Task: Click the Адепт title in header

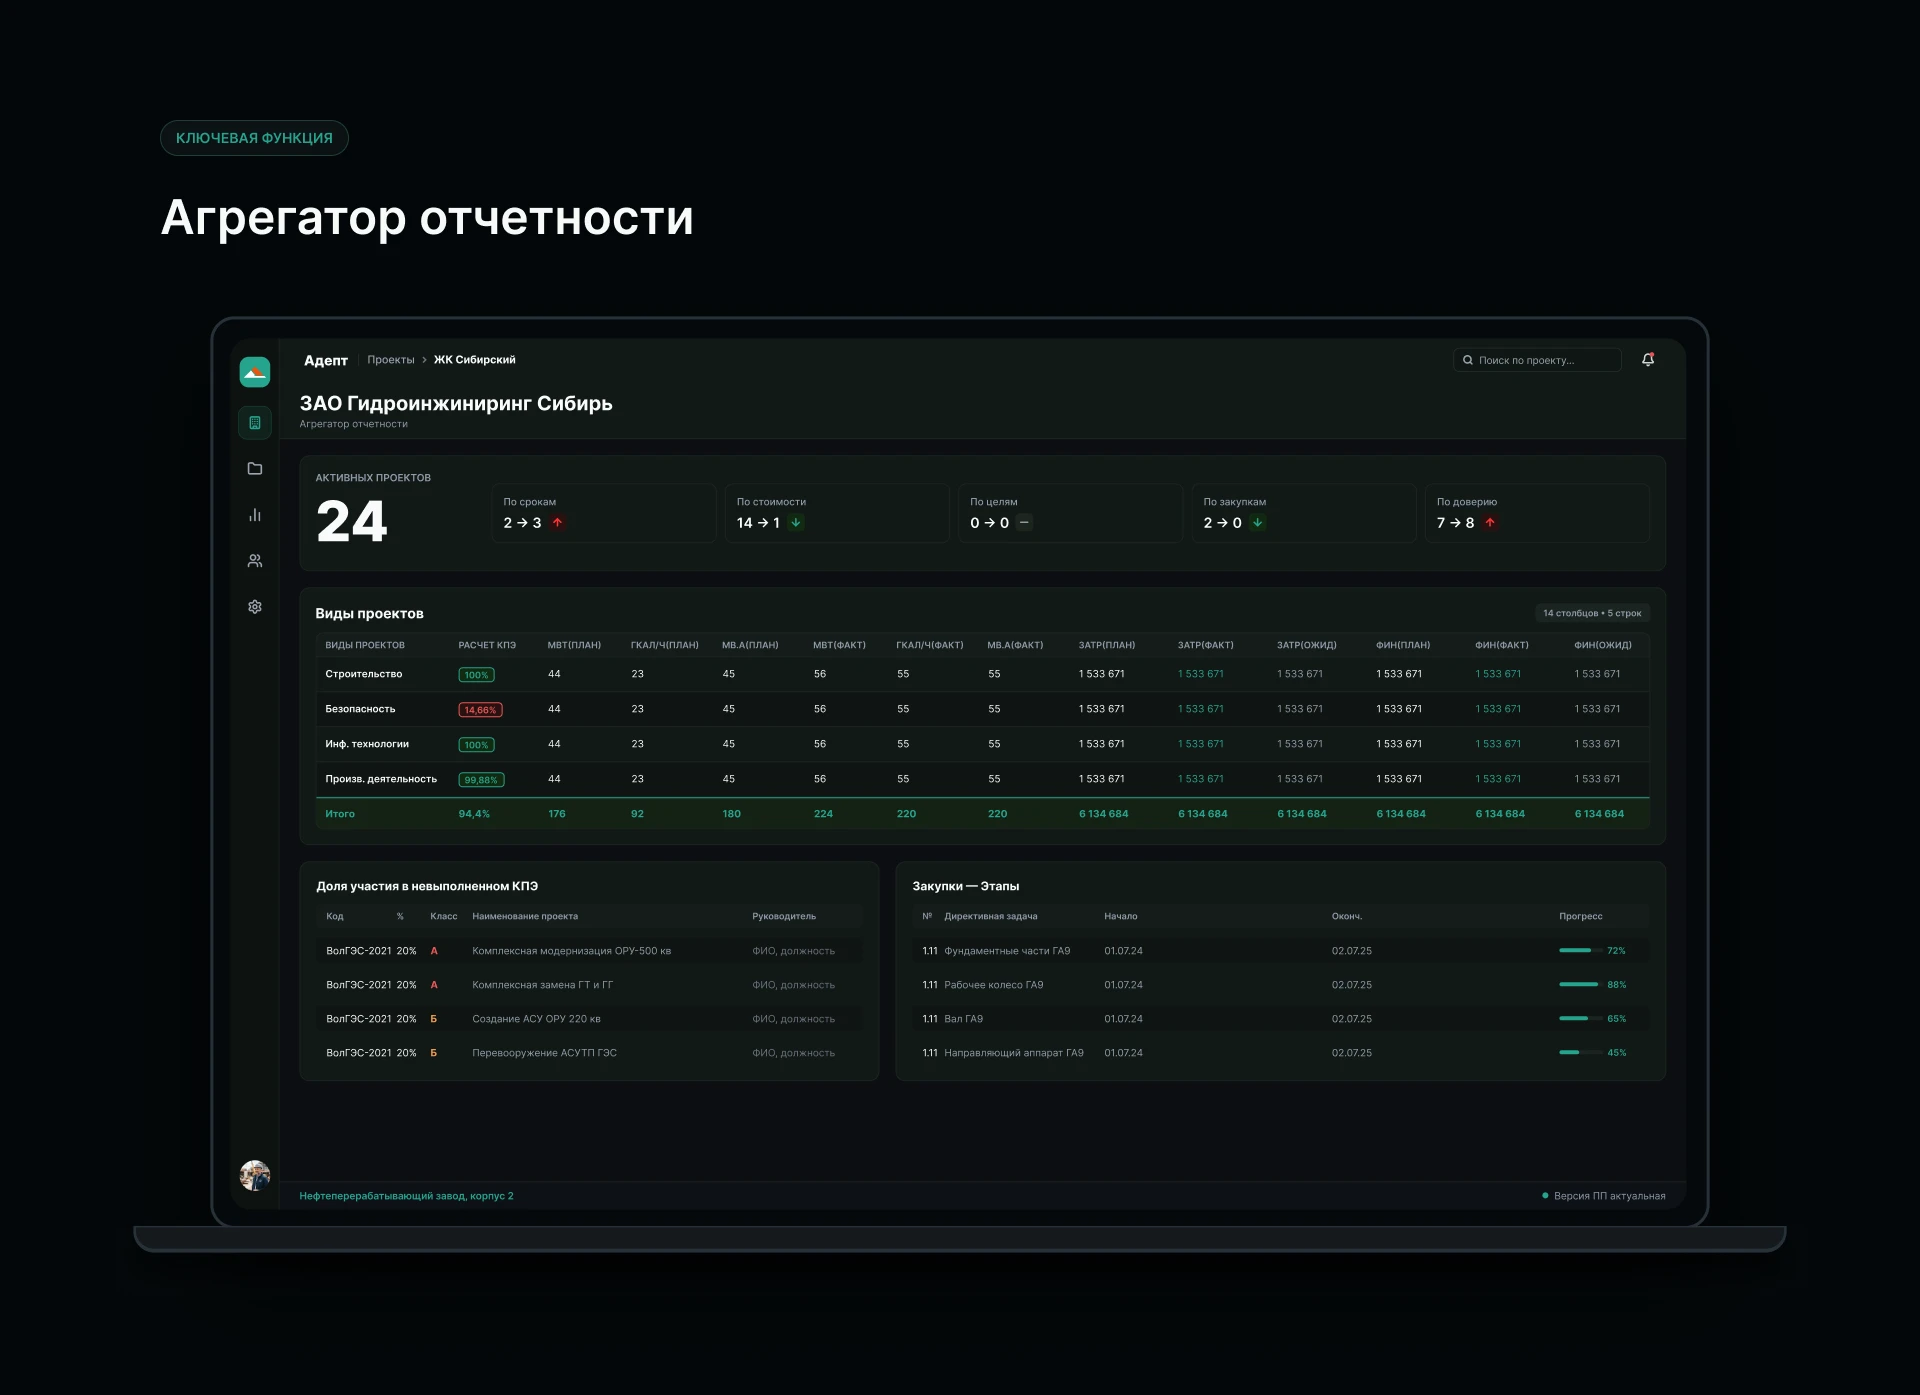Action: [326, 360]
